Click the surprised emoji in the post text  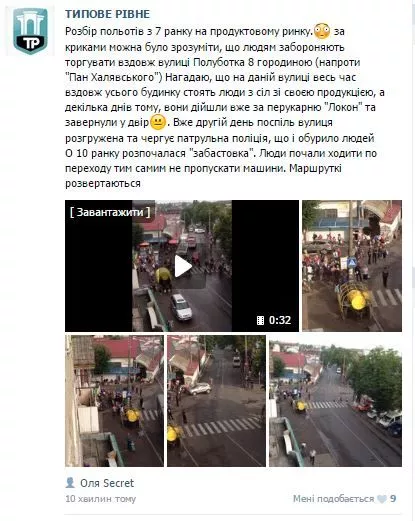322,31
